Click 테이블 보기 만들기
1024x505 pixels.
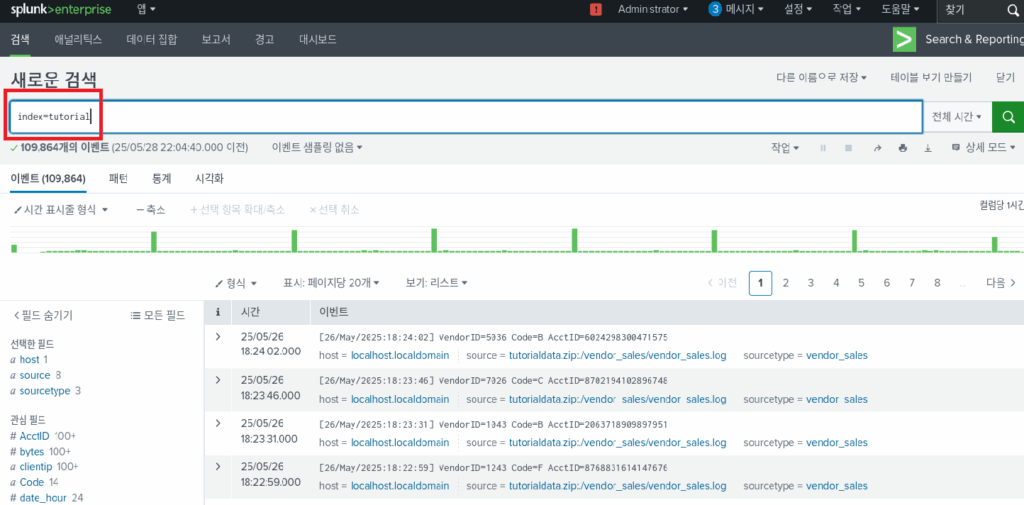(x=931, y=77)
